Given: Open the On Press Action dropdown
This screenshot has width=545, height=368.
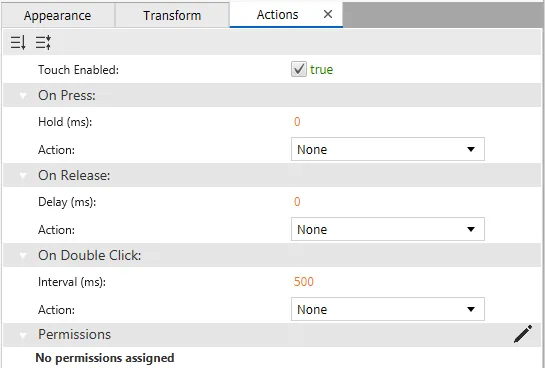Looking at the screenshot, I should point(388,149).
